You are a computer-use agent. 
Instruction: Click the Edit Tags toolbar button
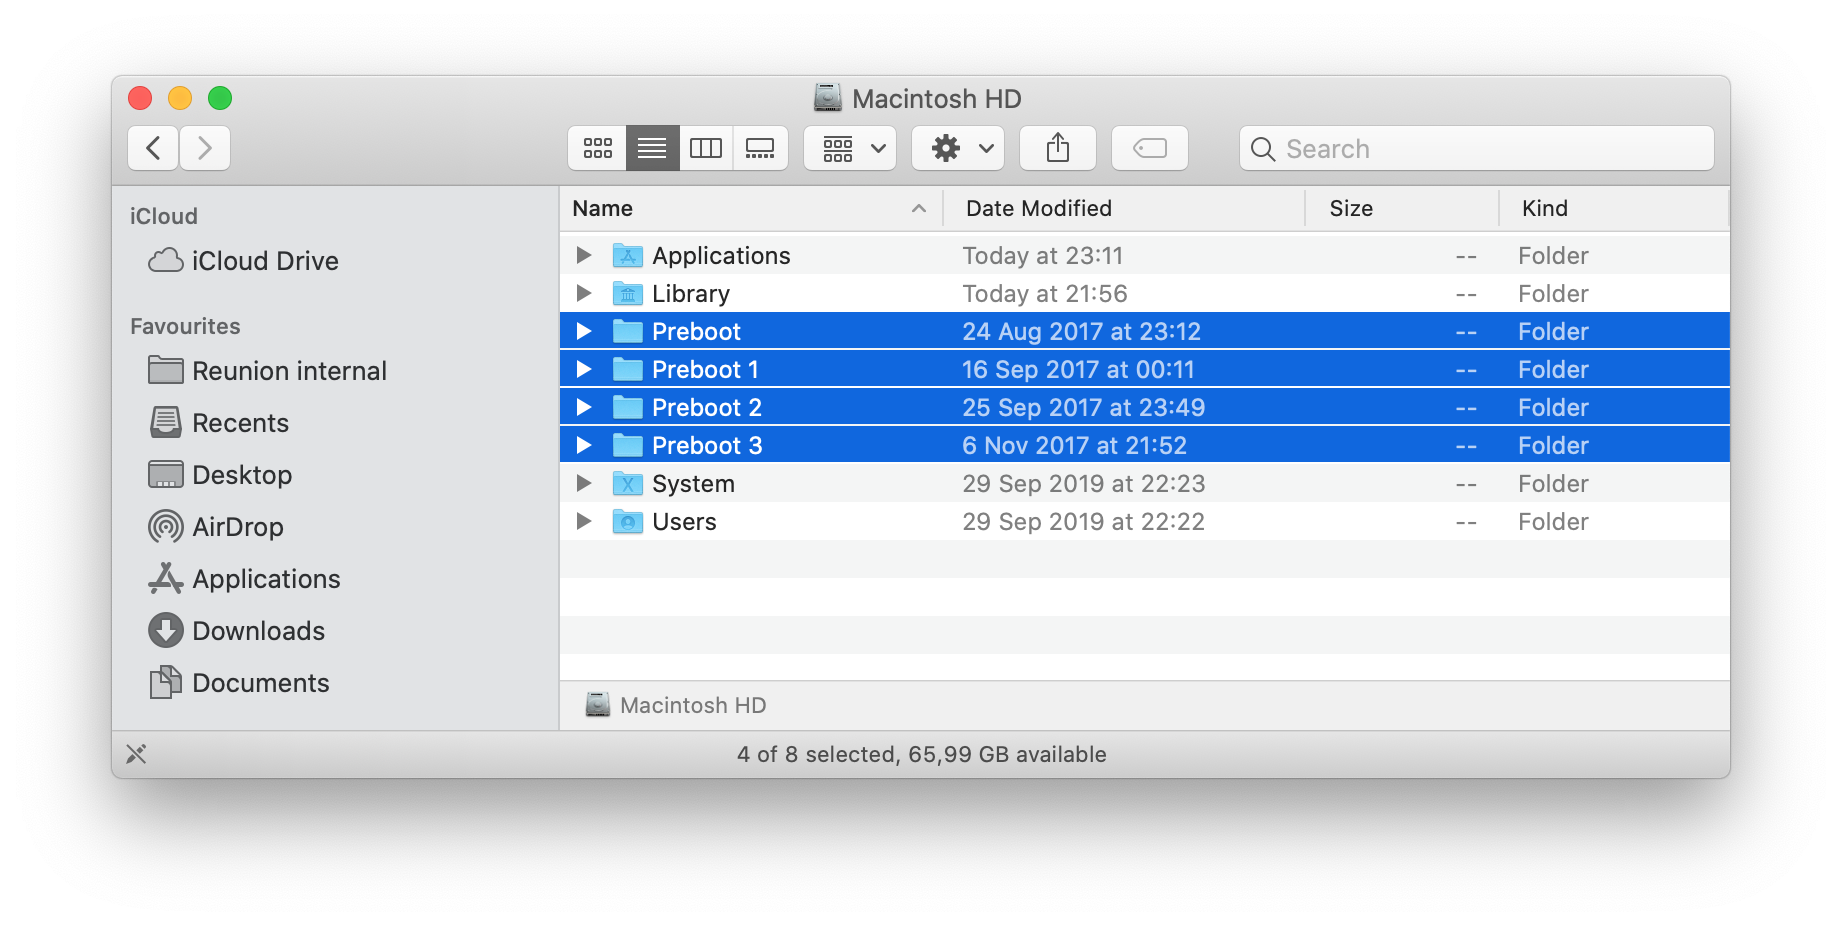[1150, 148]
